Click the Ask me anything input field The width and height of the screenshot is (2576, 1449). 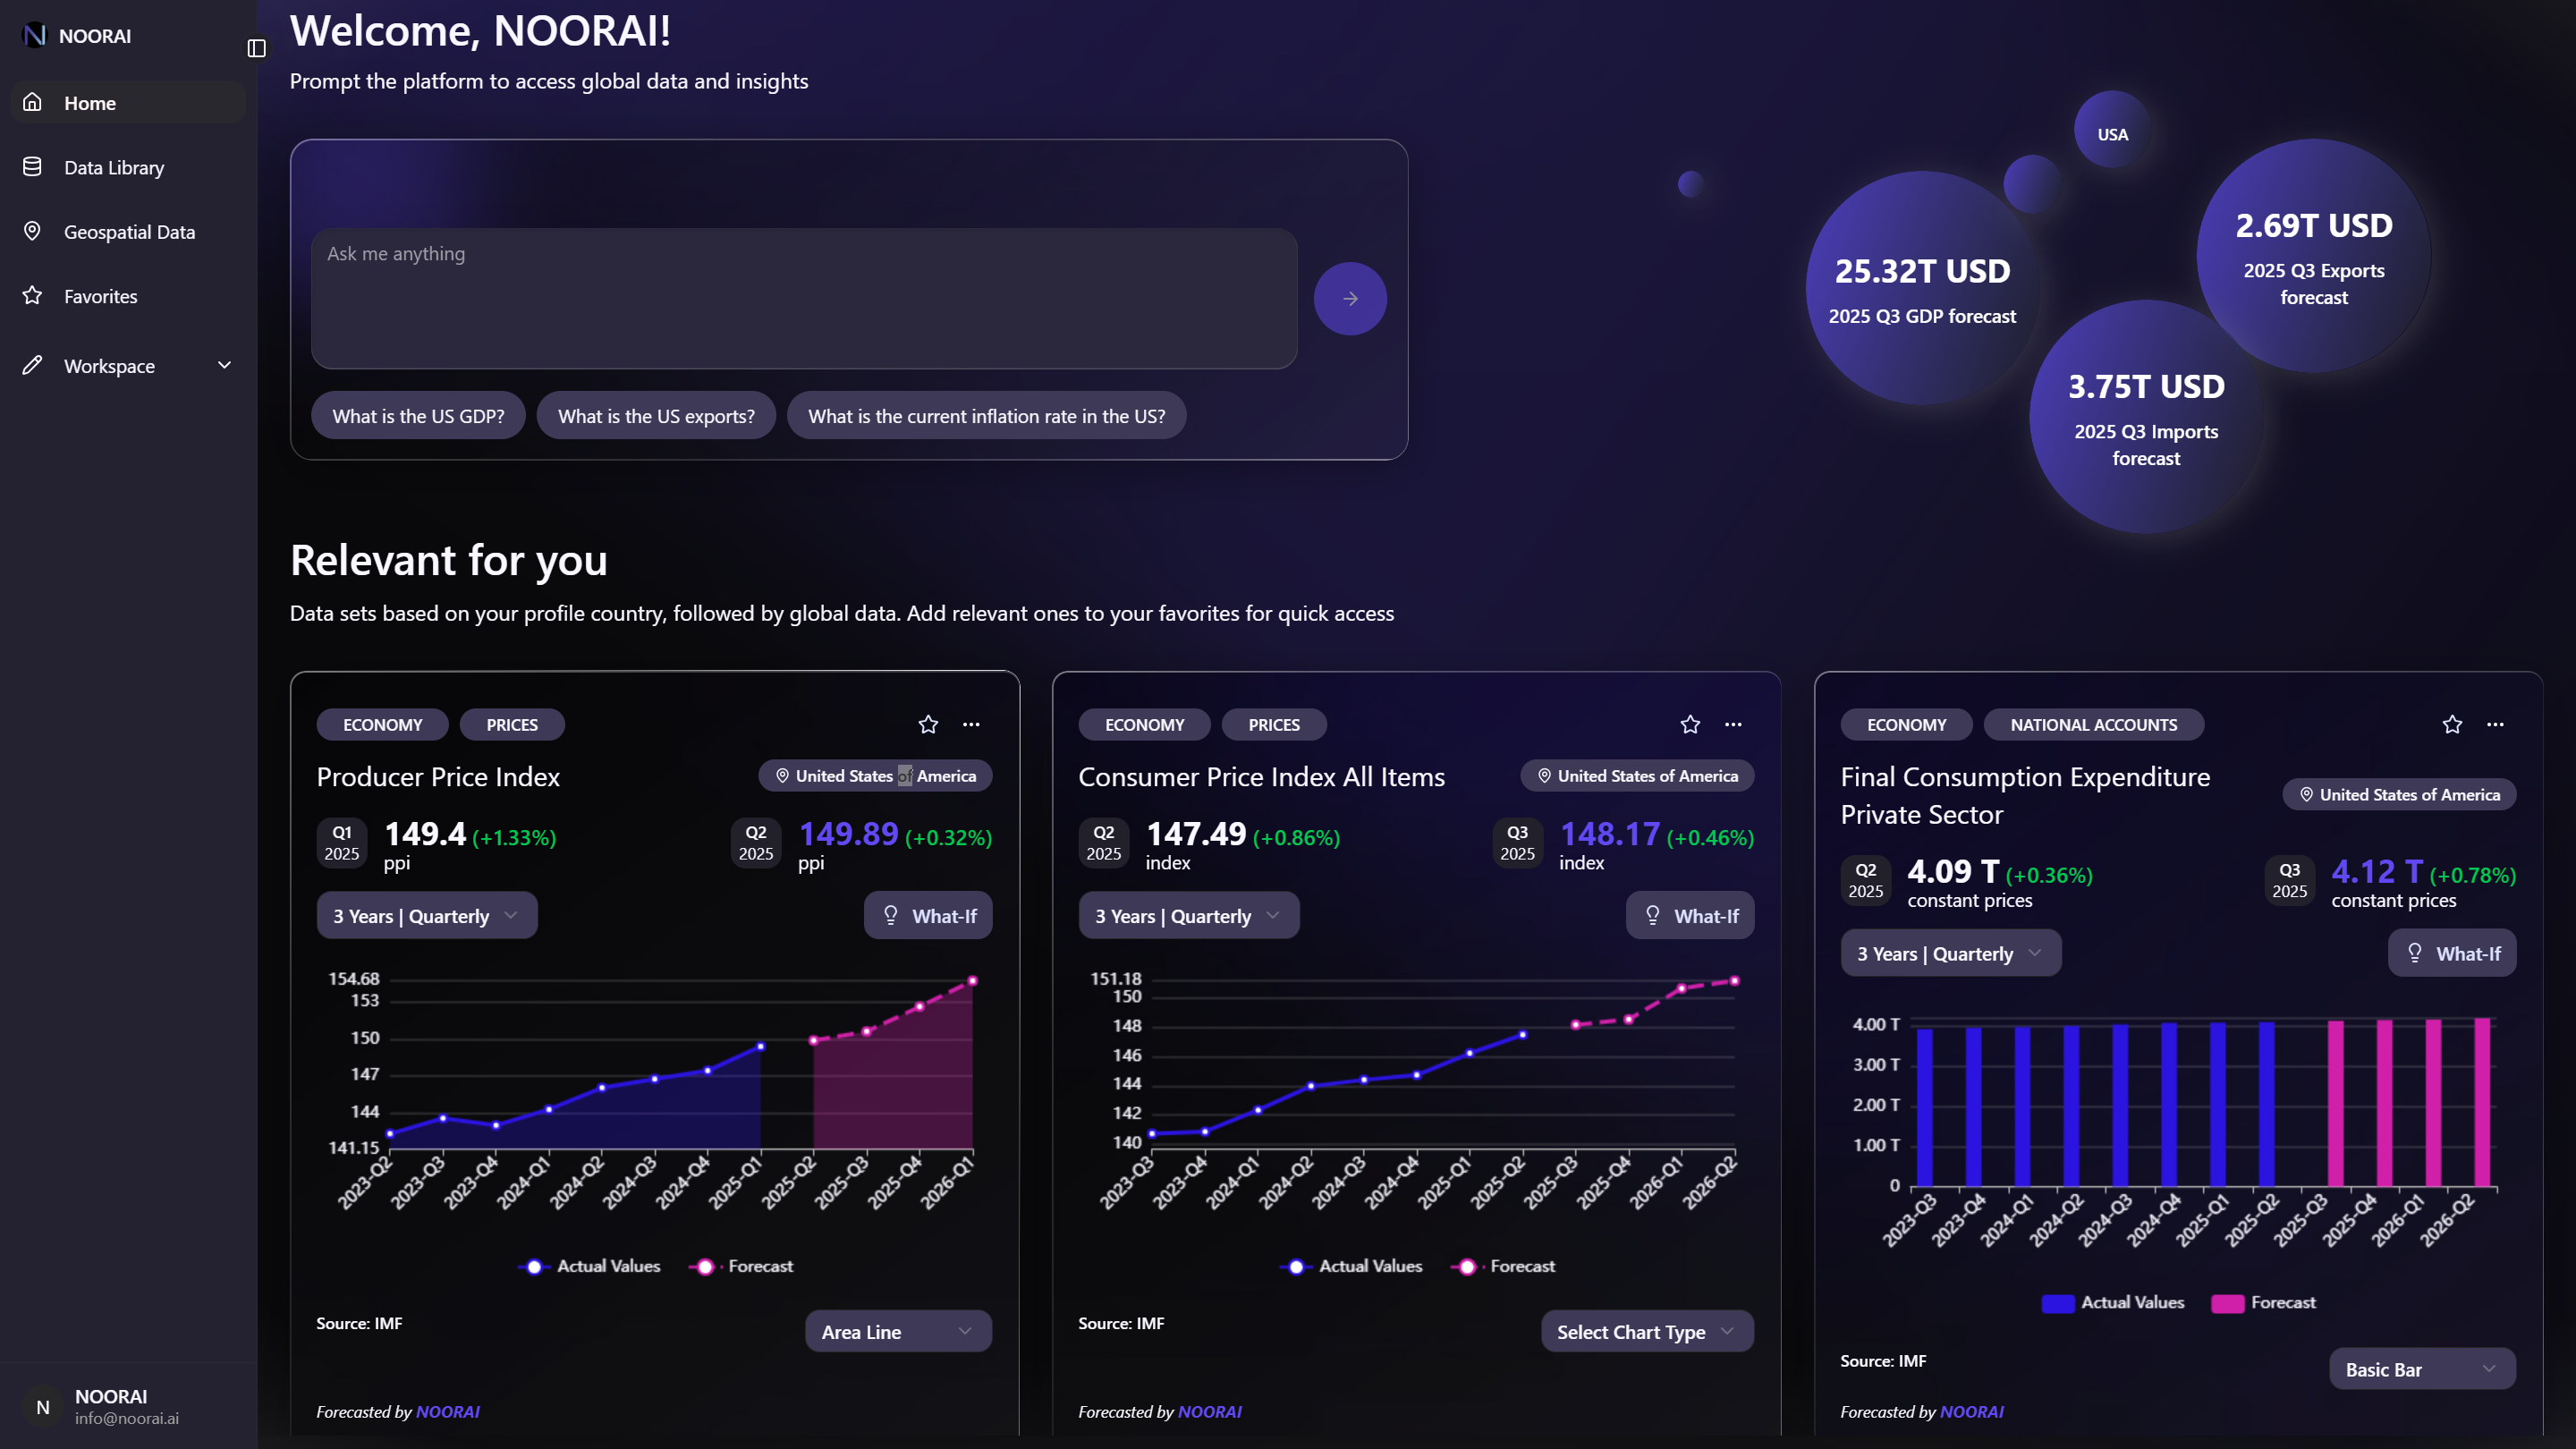pyautogui.click(x=805, y=298)
